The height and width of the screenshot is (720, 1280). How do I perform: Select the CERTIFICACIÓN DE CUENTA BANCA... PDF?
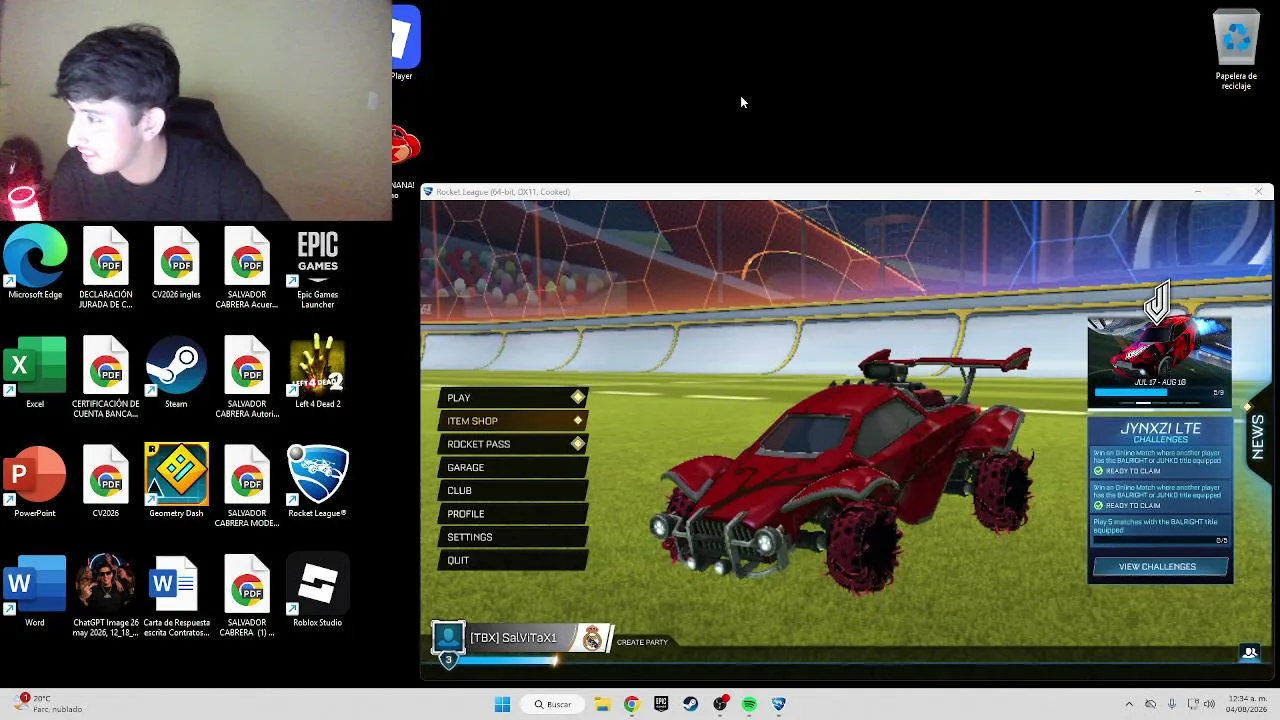(106, 378)
